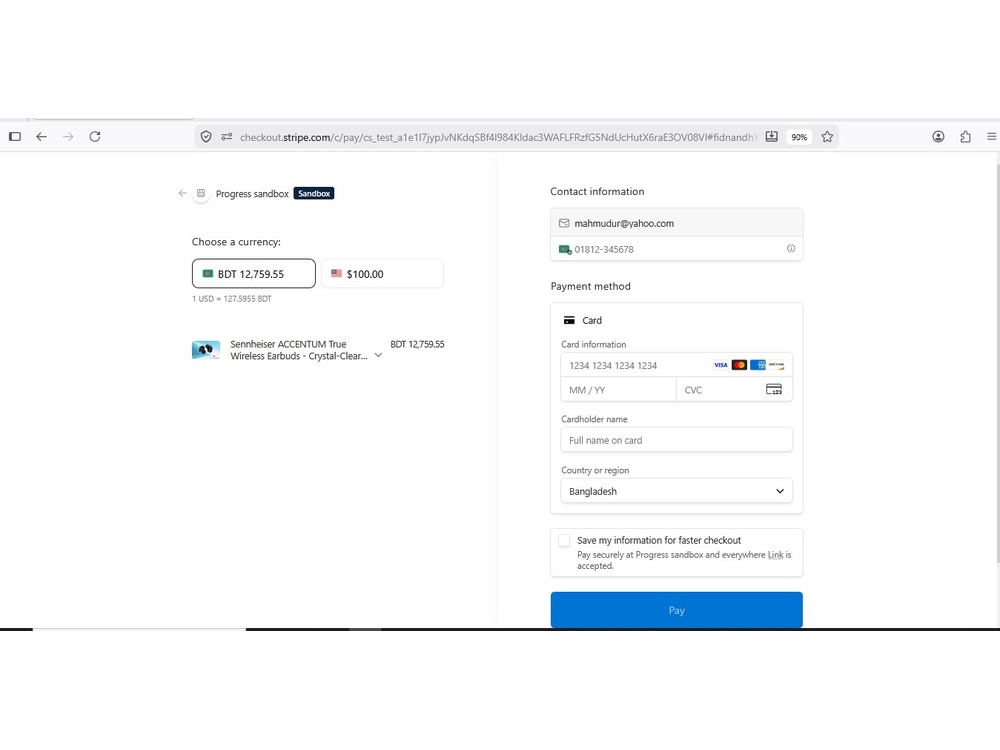Click the Mastercard logo icon
The width and height of the screenshot is (1000, 750).
point(739,365)
